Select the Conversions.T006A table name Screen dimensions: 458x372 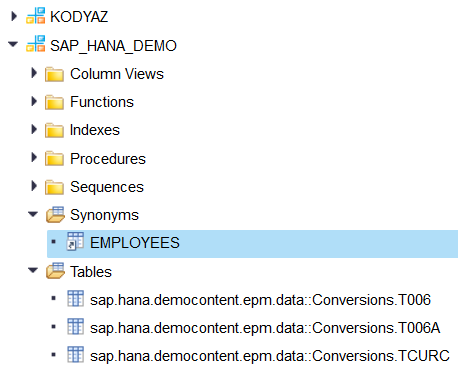[265, 328]
